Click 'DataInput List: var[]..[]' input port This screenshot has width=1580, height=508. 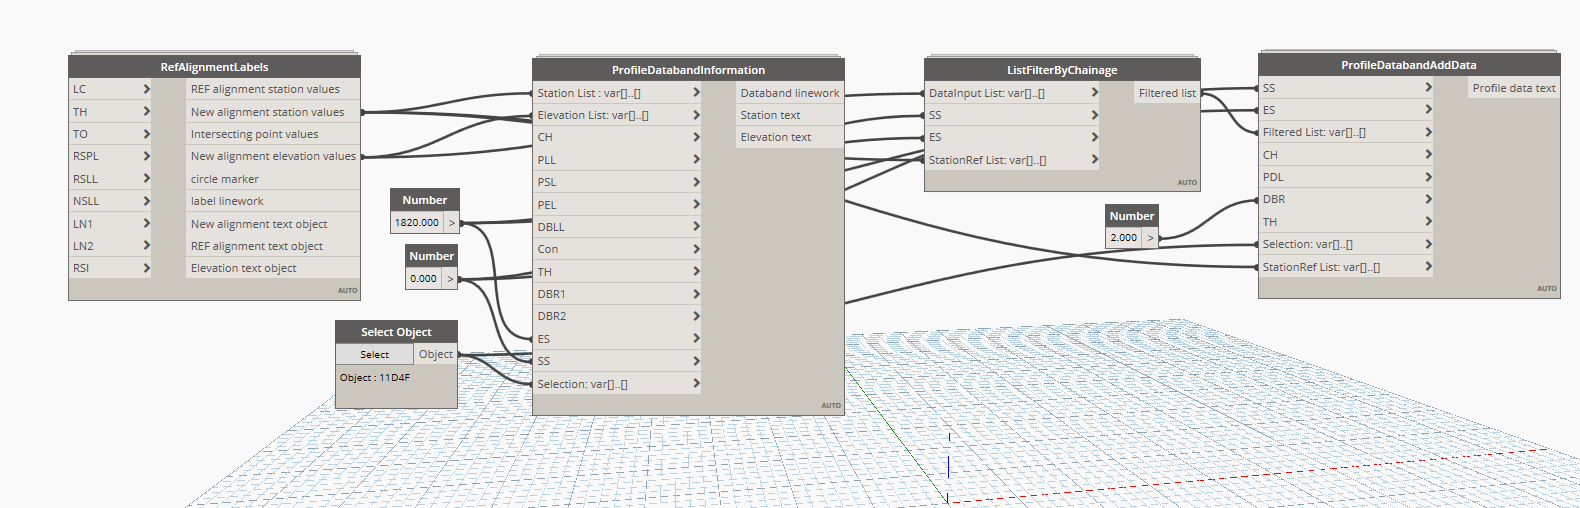click(x=1012, y=93)
